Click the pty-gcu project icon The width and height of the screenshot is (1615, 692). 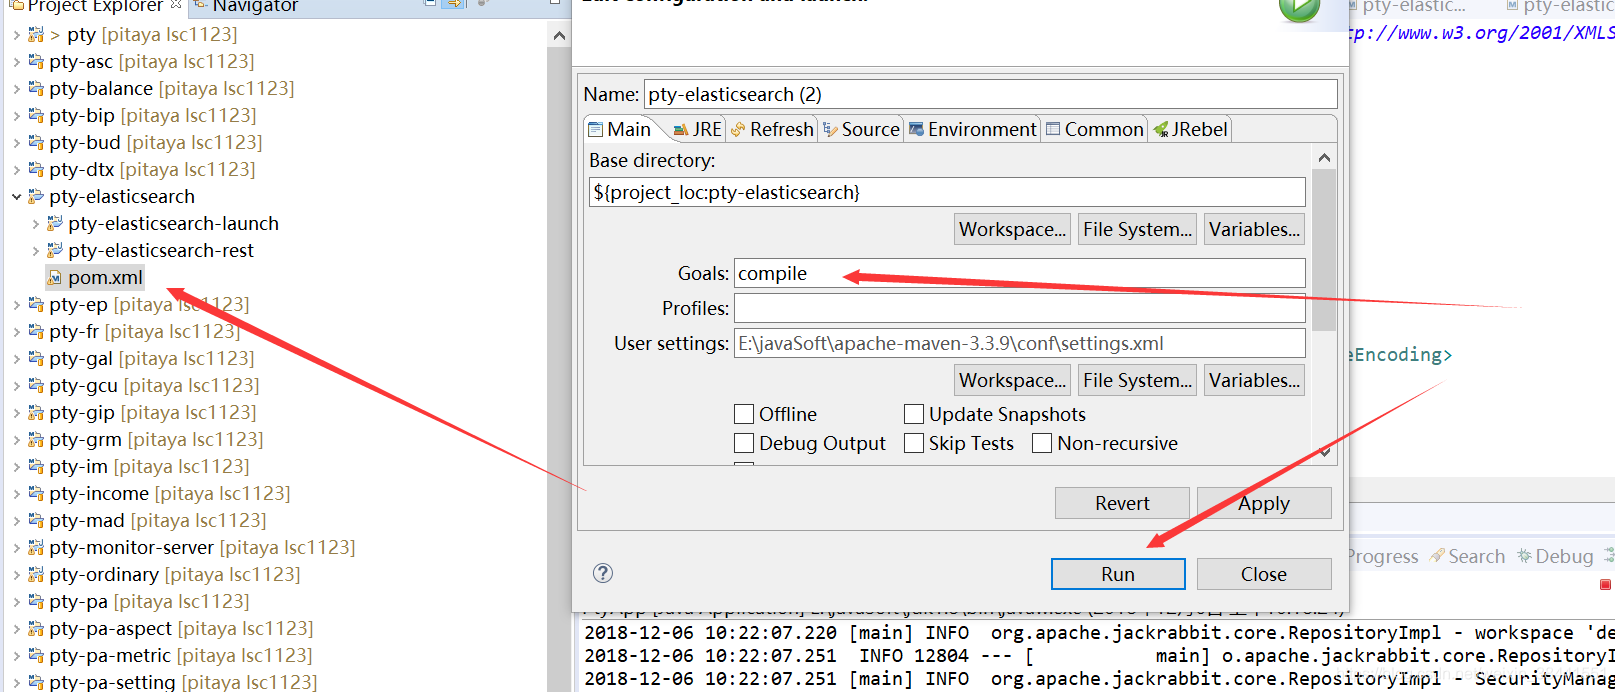36,385
